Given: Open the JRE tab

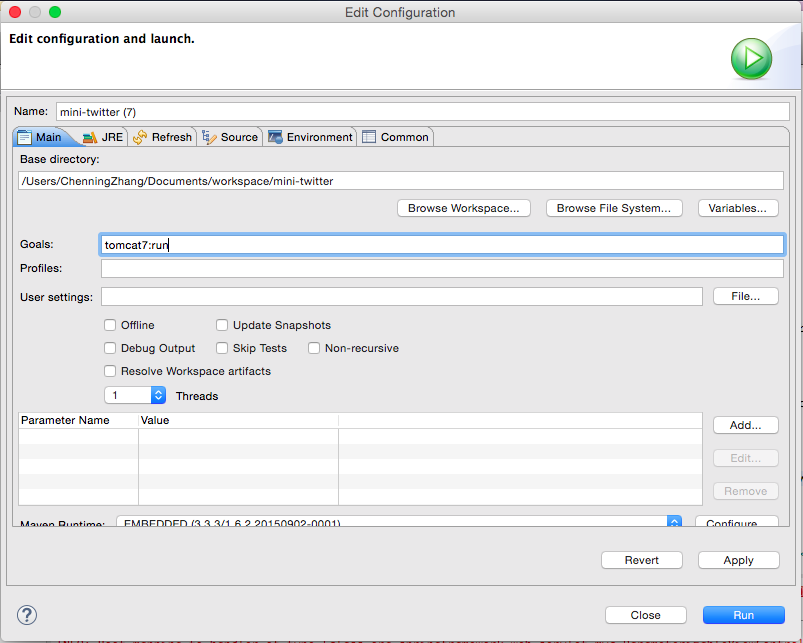Looking at the screenshot, I should point(104,137).
